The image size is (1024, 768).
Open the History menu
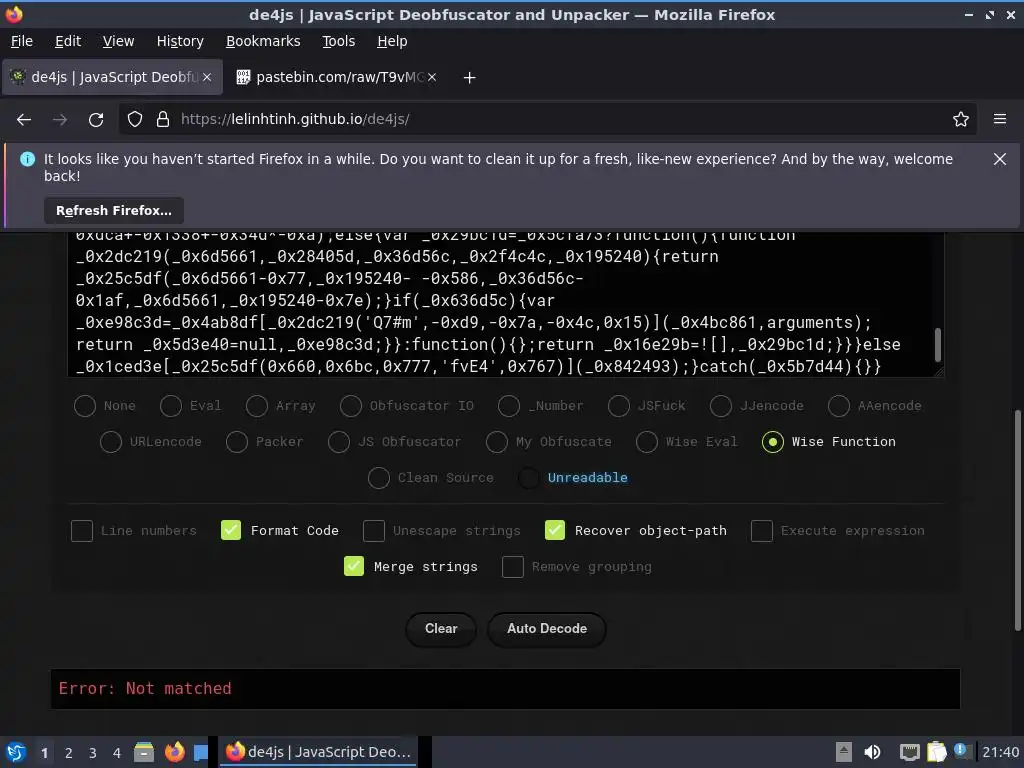[180, 41]
